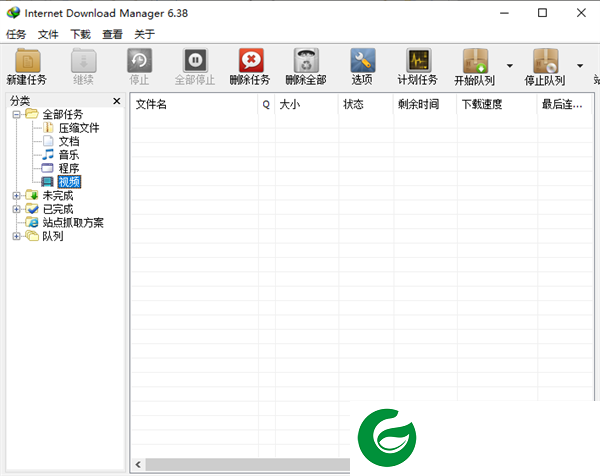Select the 压缩文件 category
This screenshot has height=476, width=600.
click(x=79, y=128)
